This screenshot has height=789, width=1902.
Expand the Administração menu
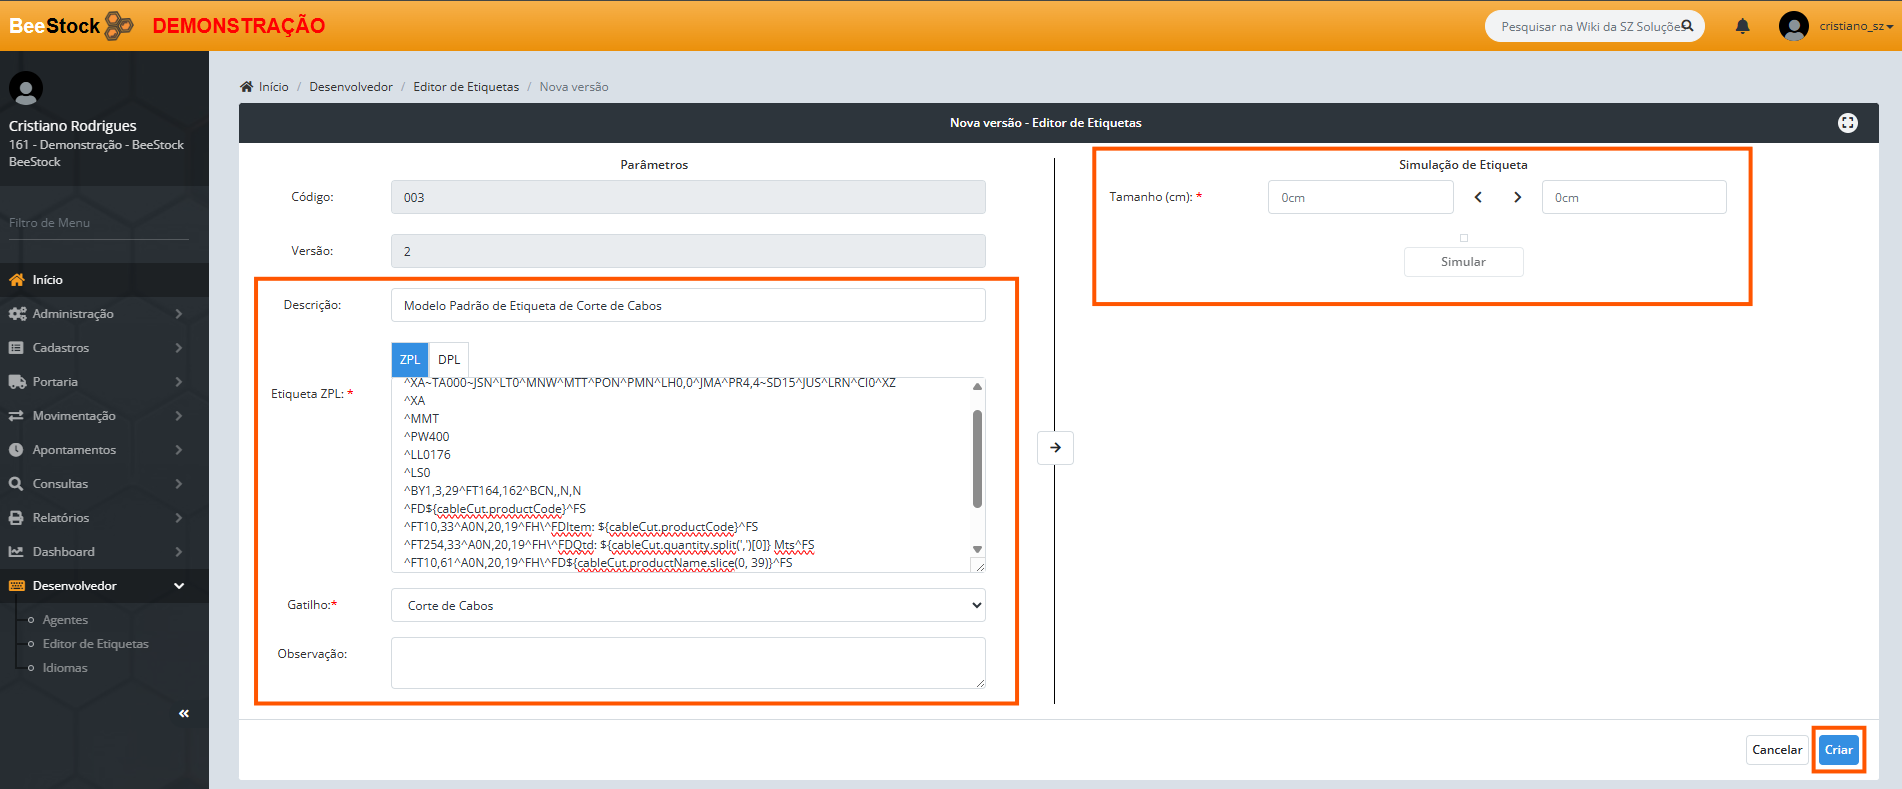[95, 314]
